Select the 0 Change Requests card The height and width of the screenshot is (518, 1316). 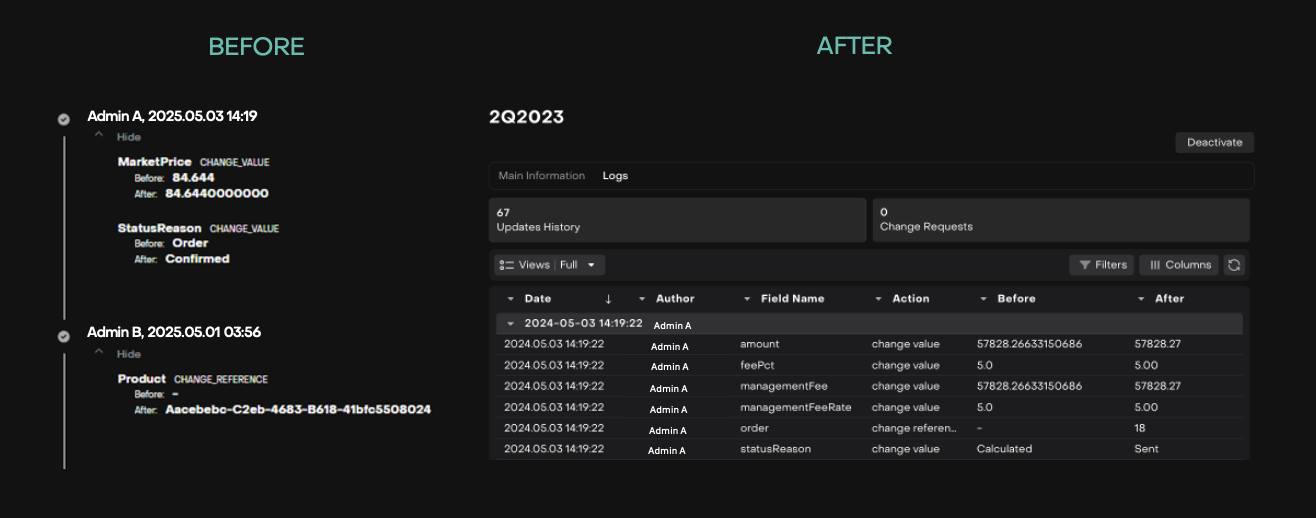[1060, 220]
